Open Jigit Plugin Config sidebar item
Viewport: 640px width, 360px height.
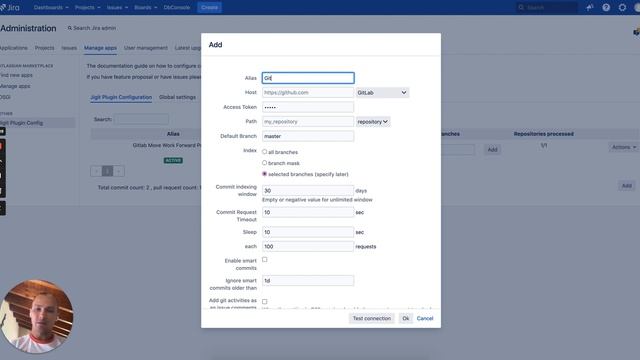pos(37,123)
